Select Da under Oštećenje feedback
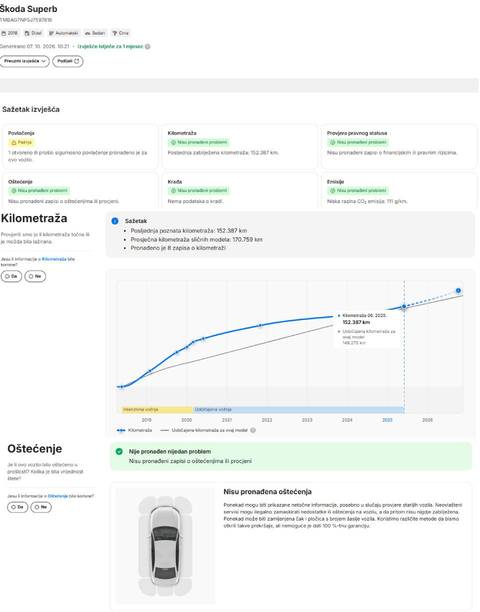Image resolution: width=480 pixels, height=612 pixels. pos(18,507)
